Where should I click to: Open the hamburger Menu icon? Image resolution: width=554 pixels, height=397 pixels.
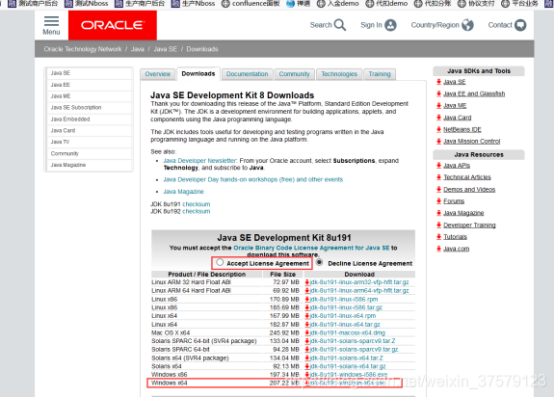click(x=51, y=21)
